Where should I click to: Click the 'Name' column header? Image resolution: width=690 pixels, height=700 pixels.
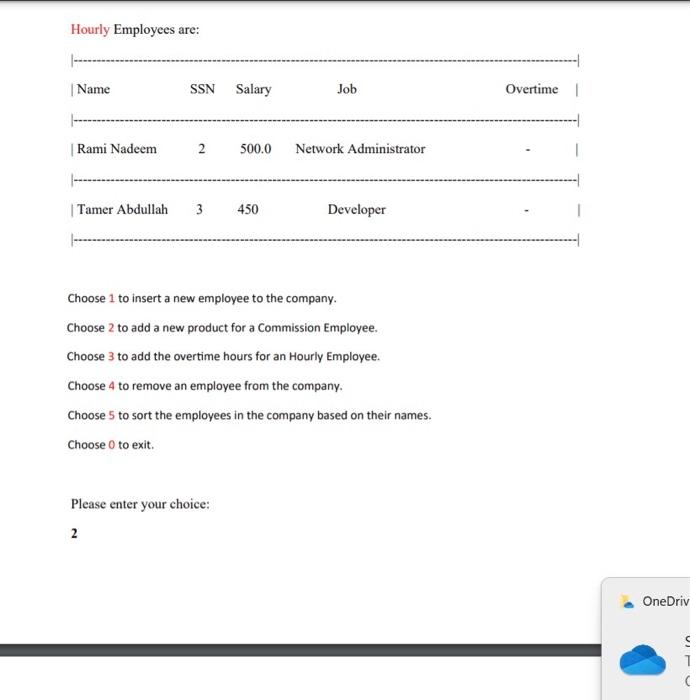pos(93,89)
